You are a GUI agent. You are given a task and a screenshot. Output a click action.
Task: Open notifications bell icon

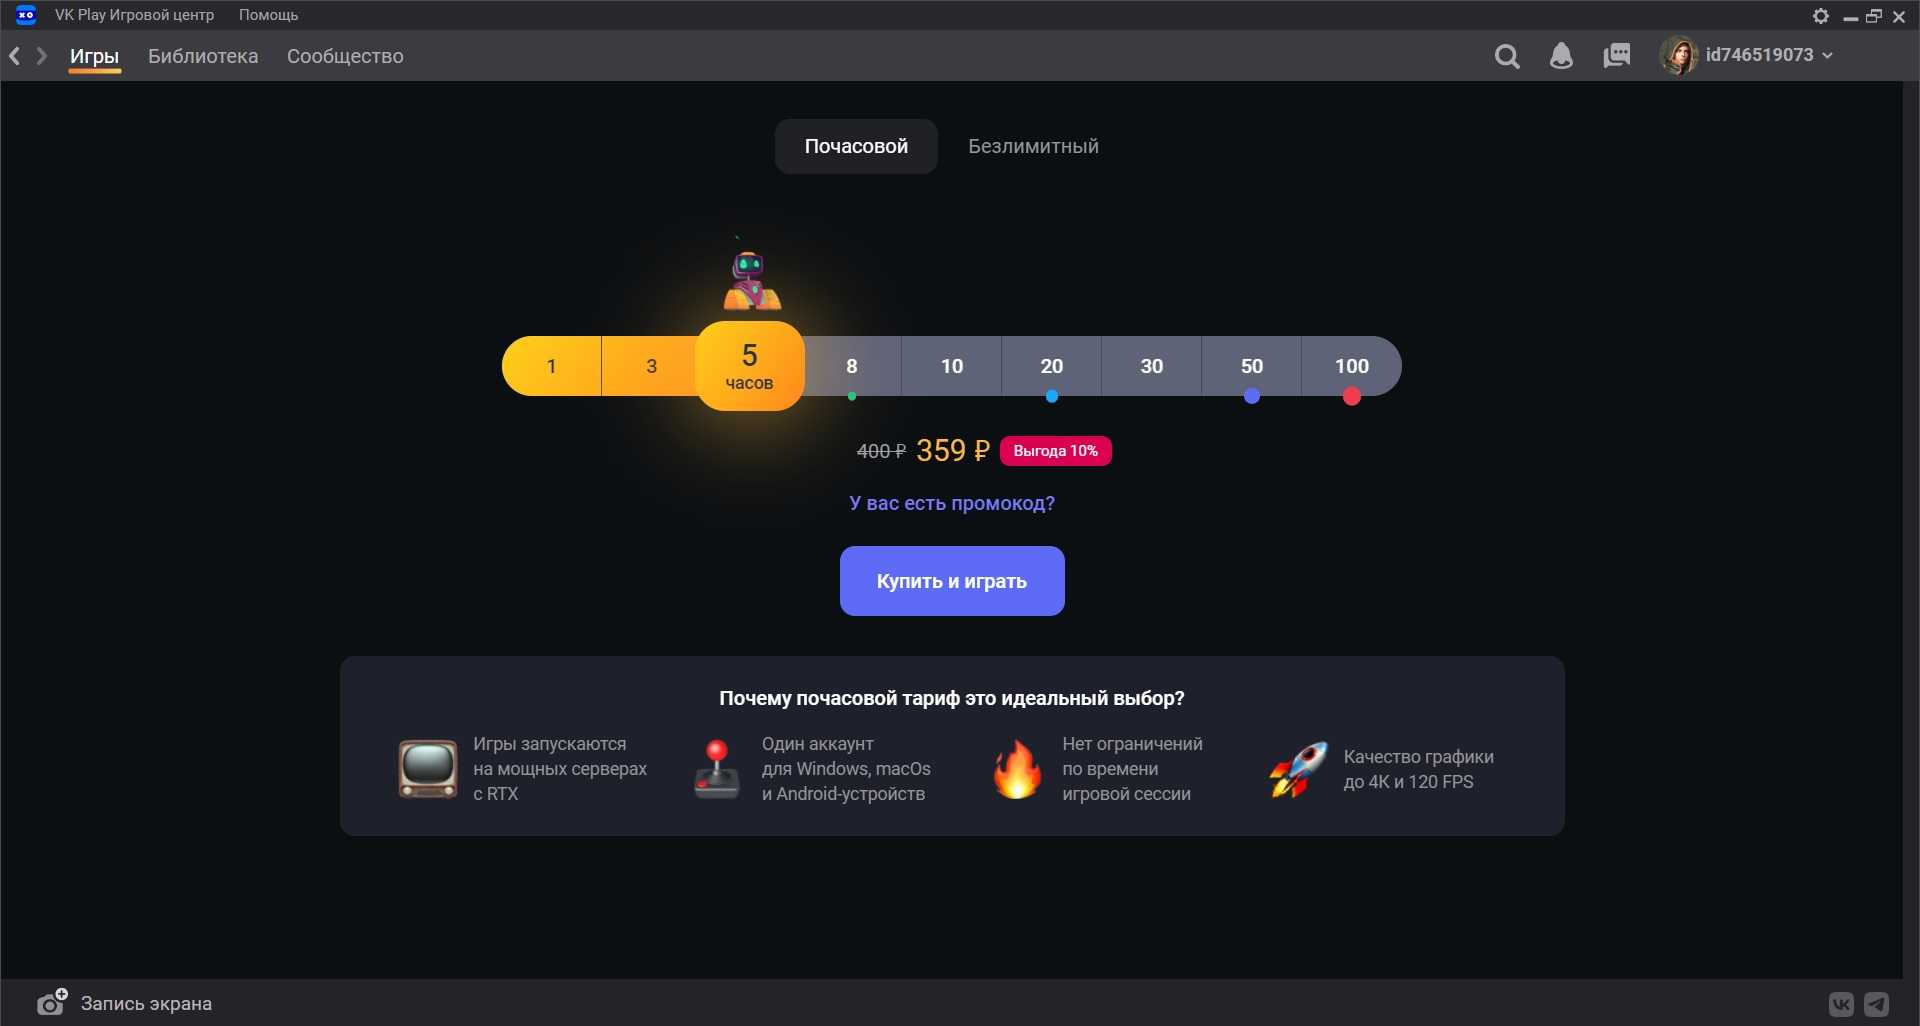1561,56
